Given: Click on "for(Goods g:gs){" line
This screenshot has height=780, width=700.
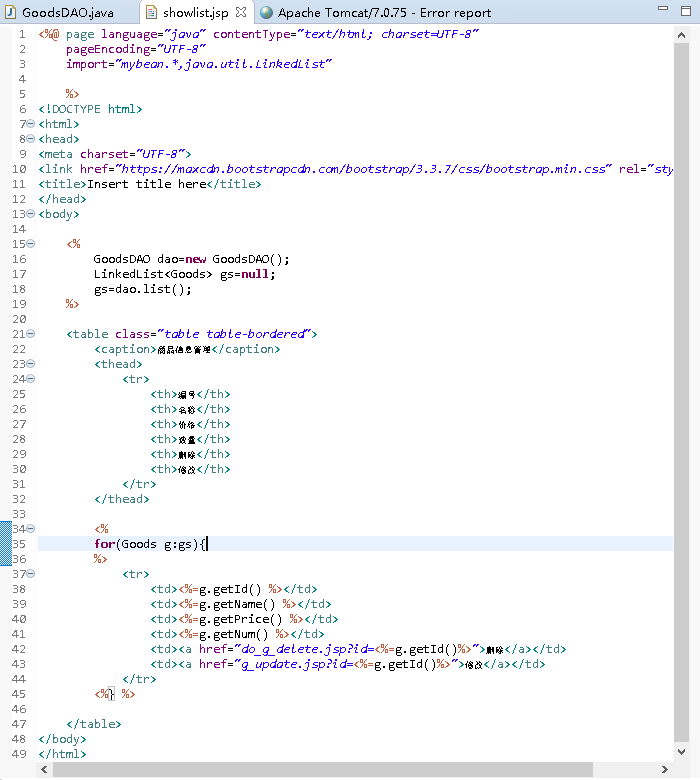Looking at the screenshot, I should click(x=150, y=544).
